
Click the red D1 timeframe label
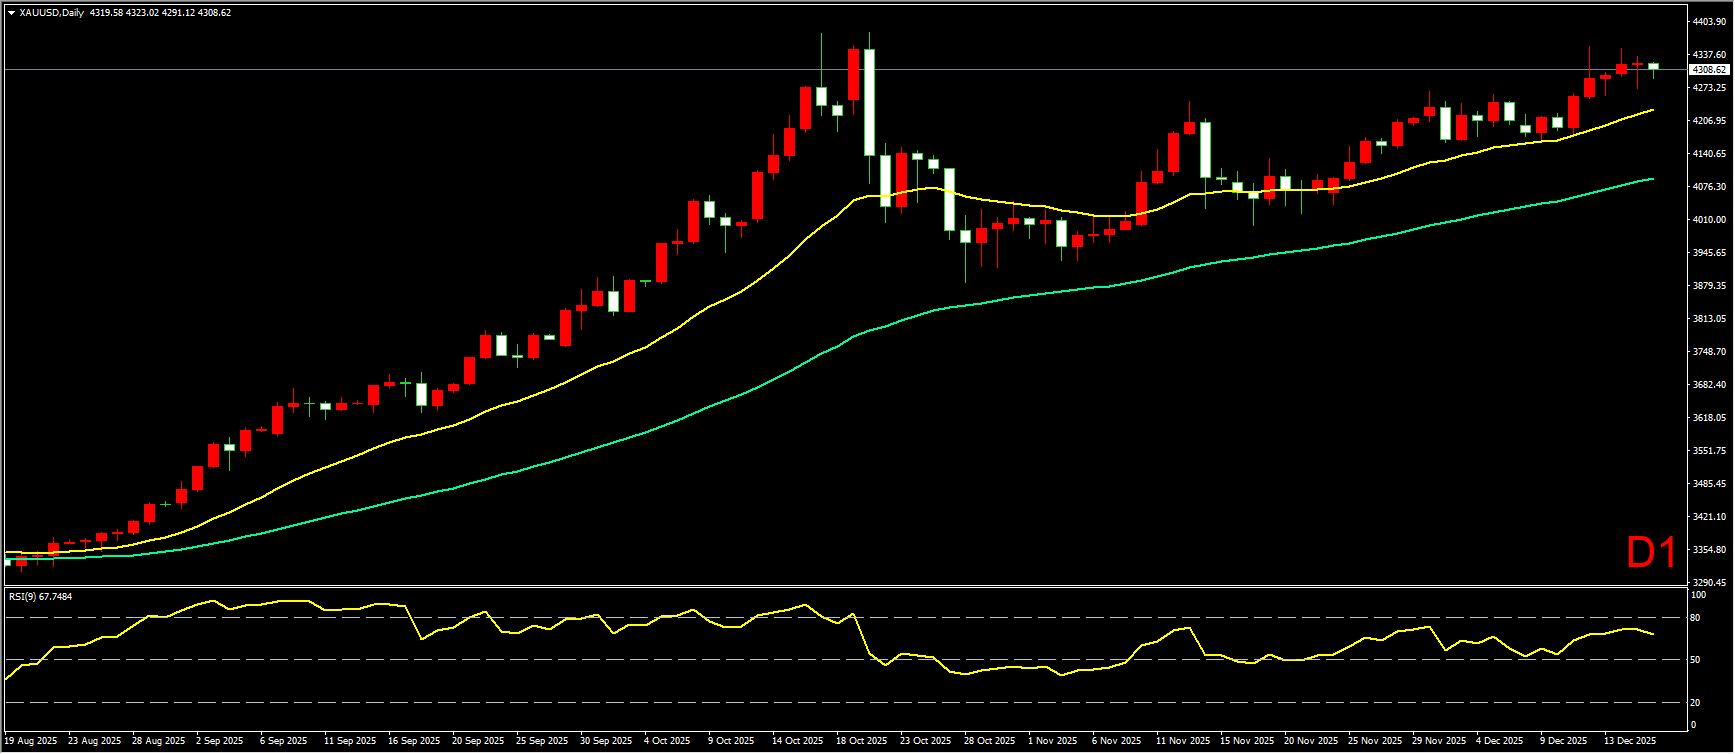pyautogui.click(x=1651, y=553)
